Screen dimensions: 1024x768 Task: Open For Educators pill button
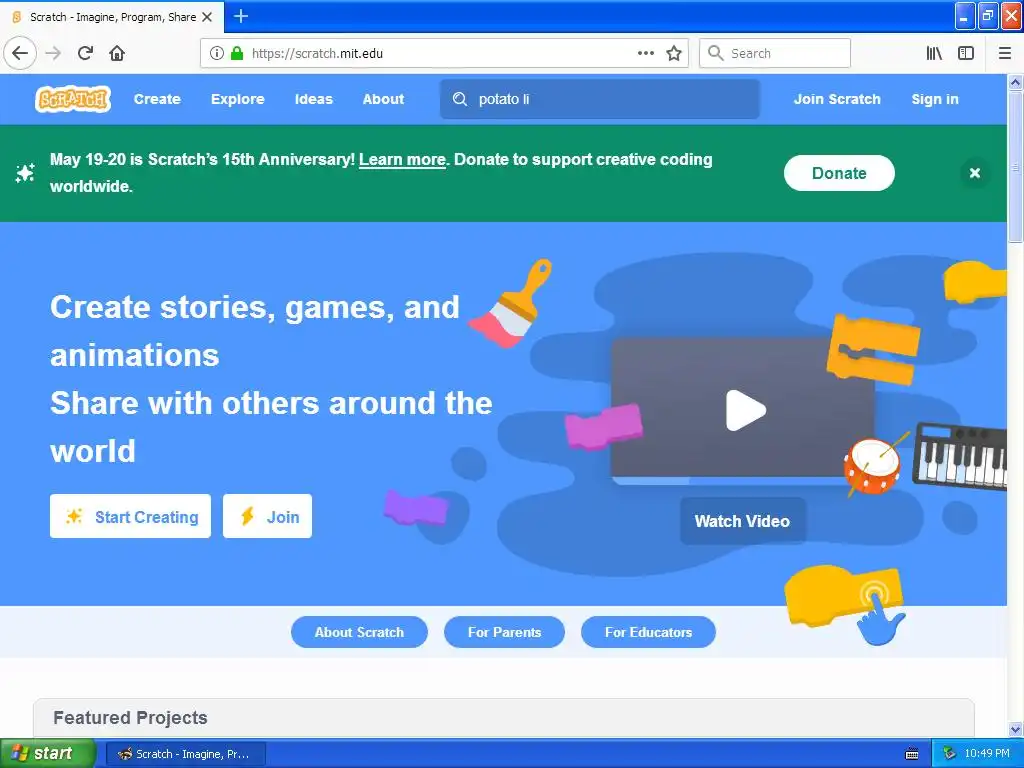tap(648, 632)
